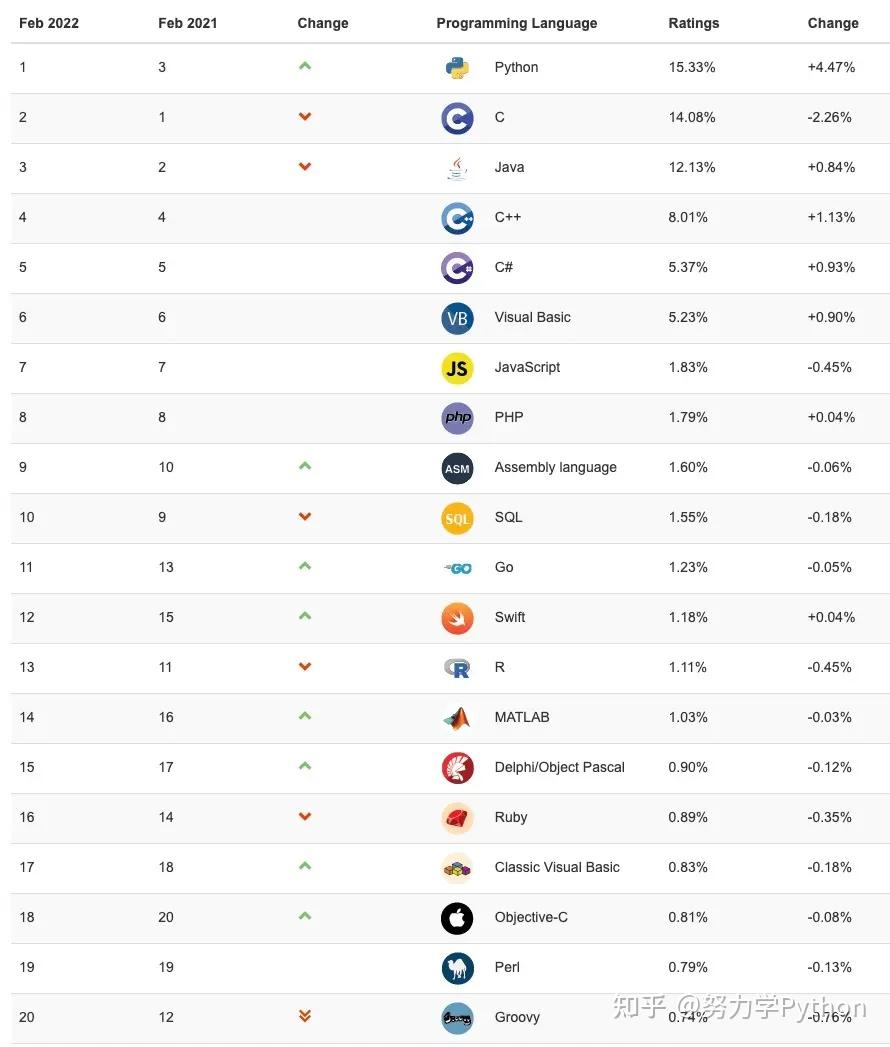Image resolution: width=890 pixels, height=1047 pixels.
Task: Click the Java coffee cup icon
Action: point(457,168)
